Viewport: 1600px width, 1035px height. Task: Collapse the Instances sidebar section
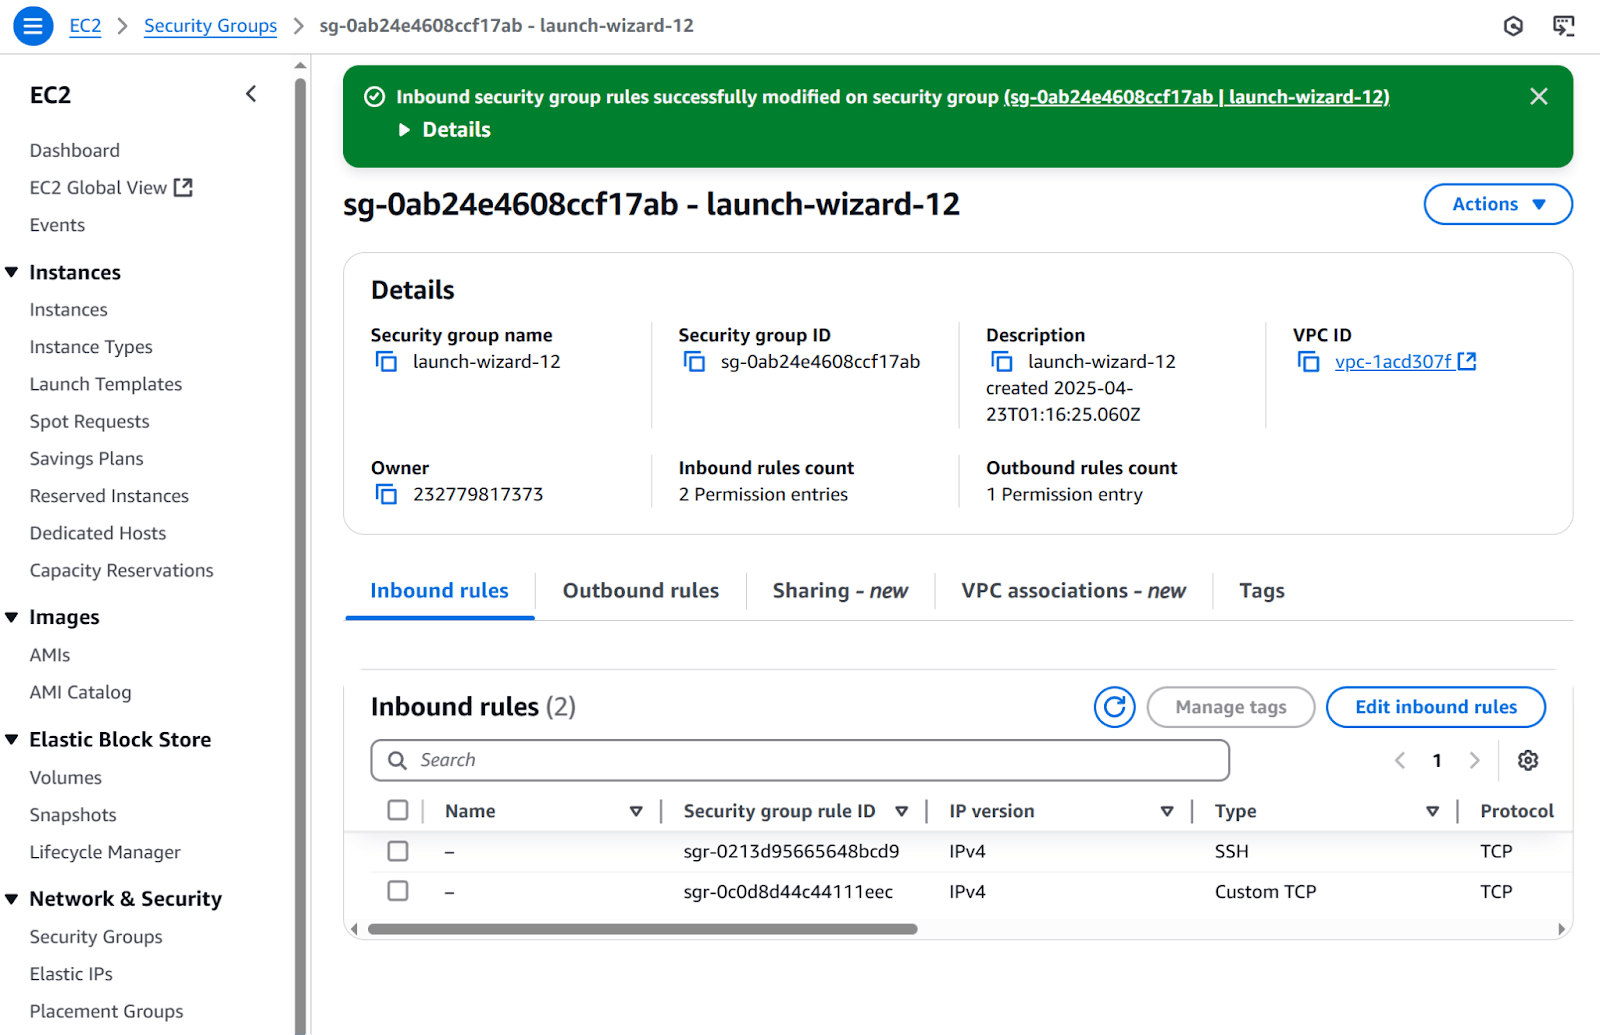coord(12,273)
